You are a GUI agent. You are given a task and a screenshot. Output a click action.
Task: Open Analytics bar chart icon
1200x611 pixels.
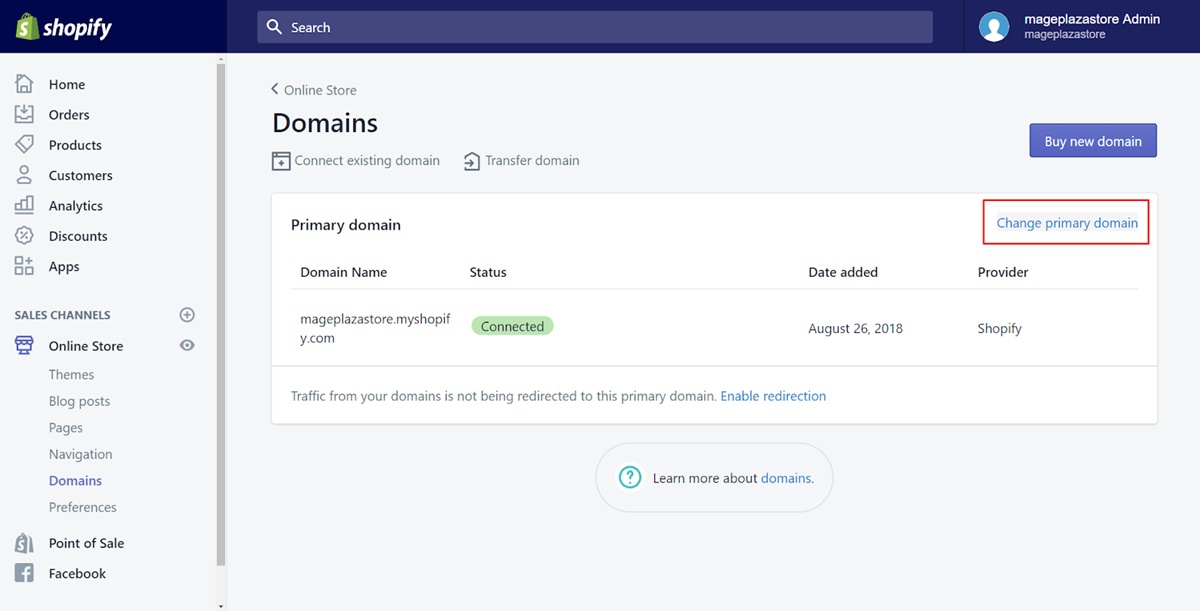(x=24, y=205)
